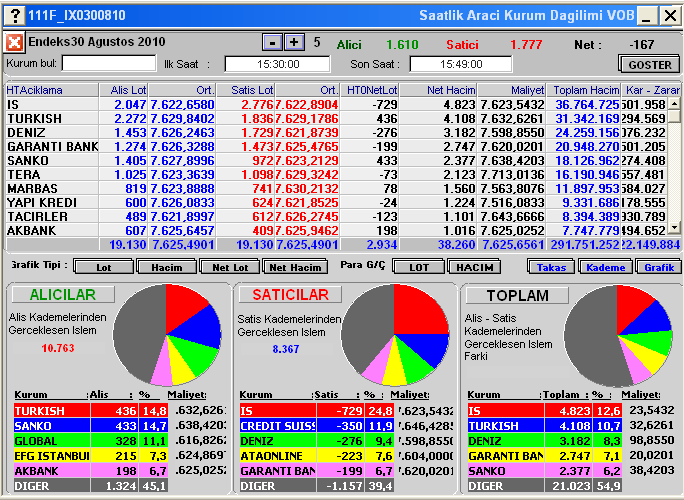Click the TOPLAM pie chart
684x500 pixels.
(618, 336)
